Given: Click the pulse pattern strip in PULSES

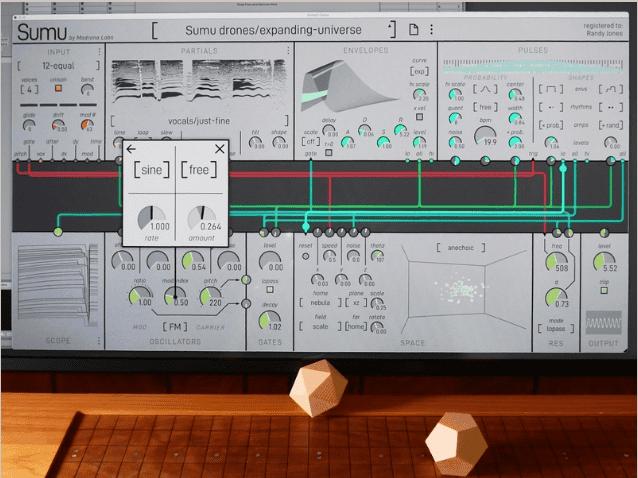Looking at the screenshot, I should [x=533, y=65].
